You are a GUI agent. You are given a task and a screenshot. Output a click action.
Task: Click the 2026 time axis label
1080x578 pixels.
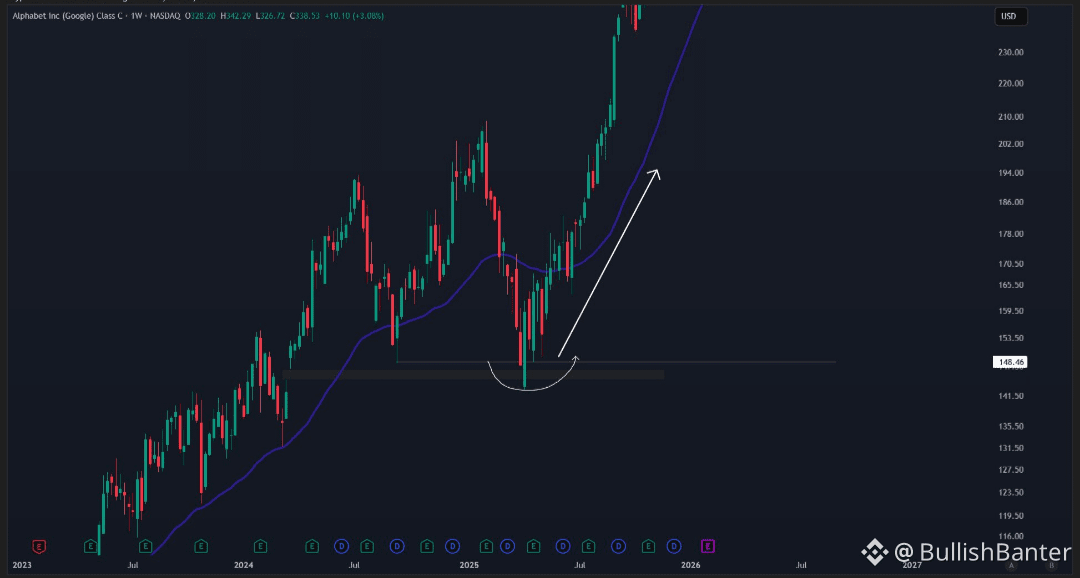tap(690, 566)
